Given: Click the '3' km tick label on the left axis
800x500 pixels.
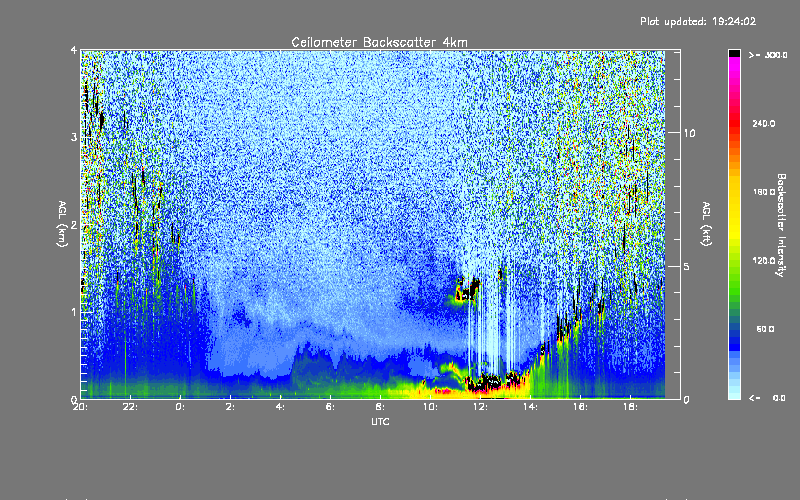Looking at the screenshot, I should tap(74, 137).
